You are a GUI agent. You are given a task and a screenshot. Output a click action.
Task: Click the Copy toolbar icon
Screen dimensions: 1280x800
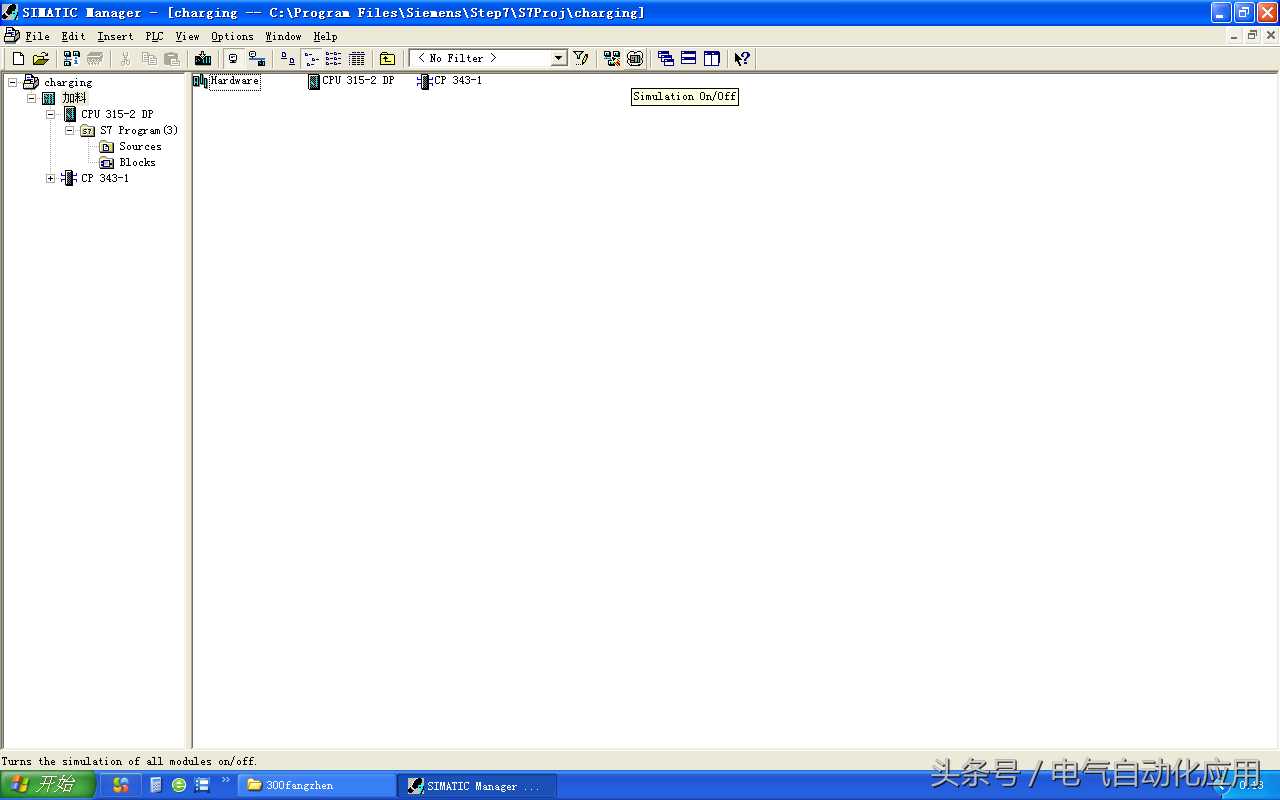point(149,59)
